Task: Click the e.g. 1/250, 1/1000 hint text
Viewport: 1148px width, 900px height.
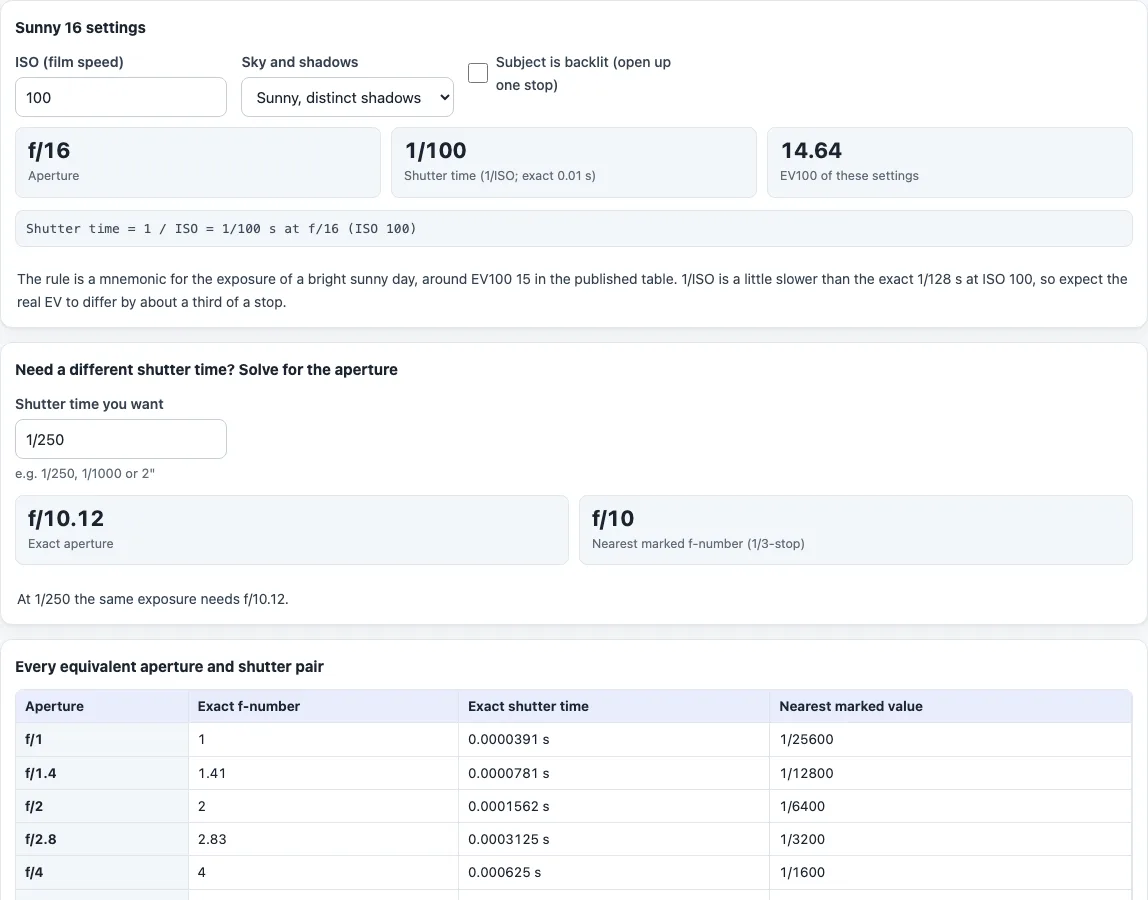Action: [85, 474]
